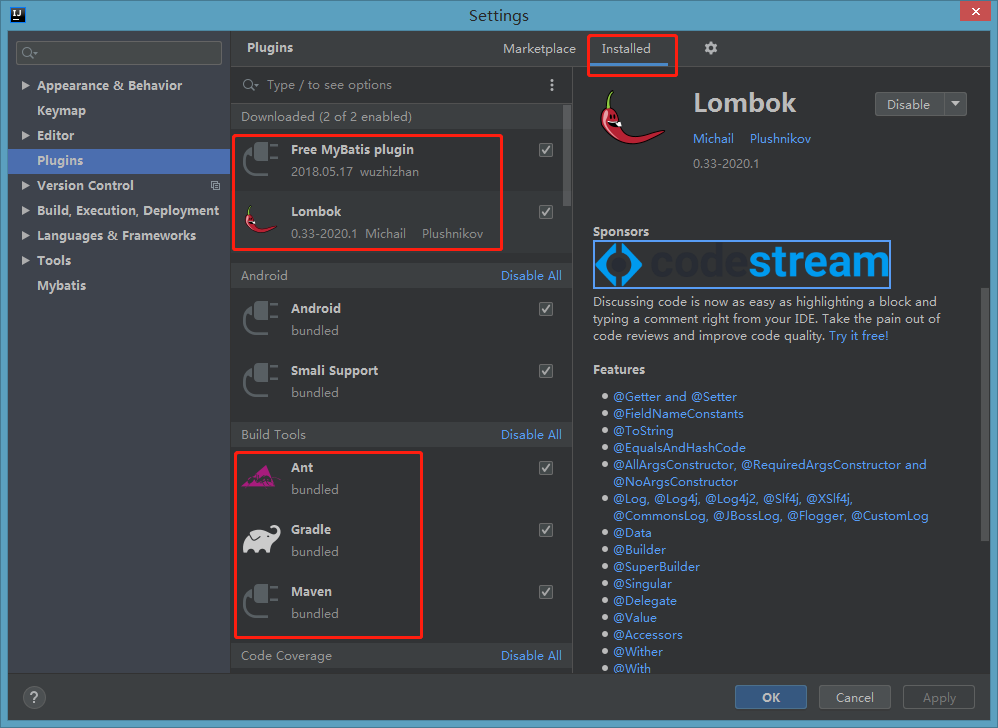Screen dimensions: 998x728
Task: Select Mybatis in settings tree
Action: click(61, 285)
